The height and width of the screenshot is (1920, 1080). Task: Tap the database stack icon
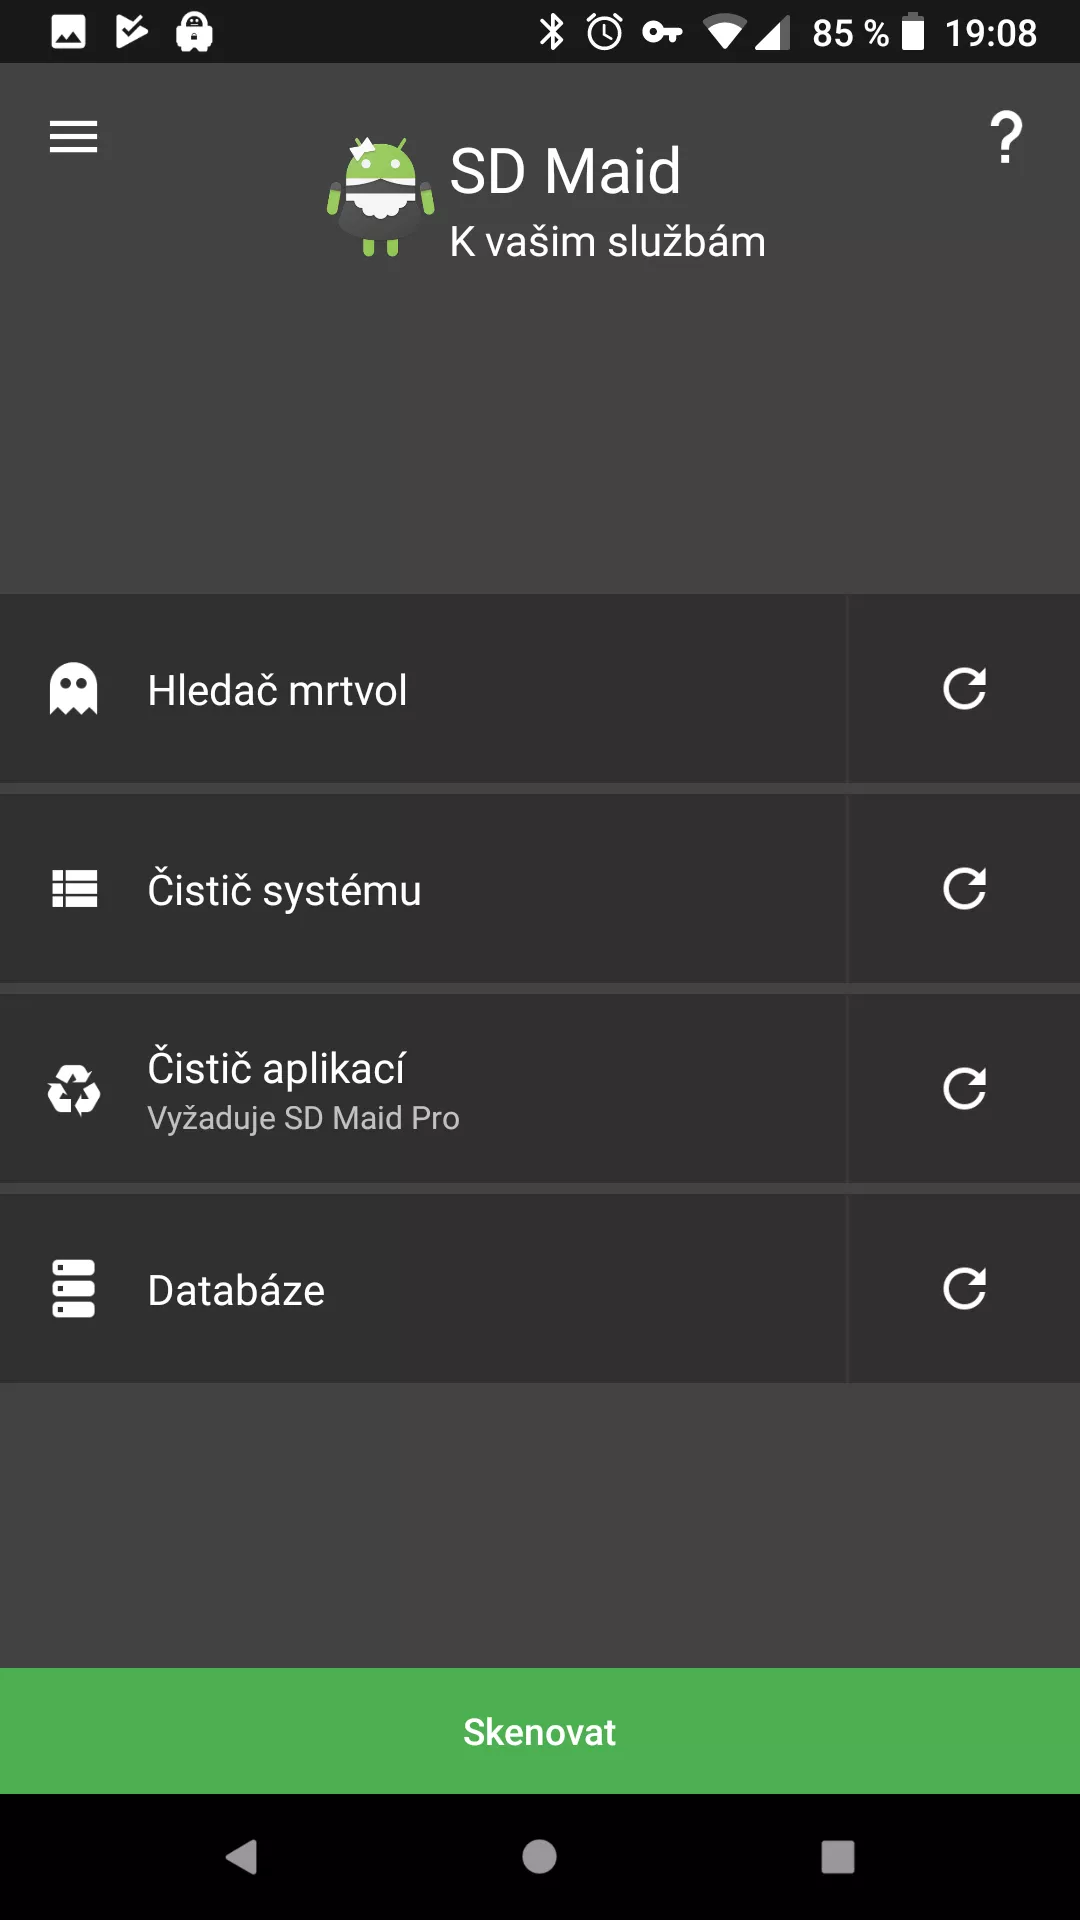click(x=74, y=1289)
